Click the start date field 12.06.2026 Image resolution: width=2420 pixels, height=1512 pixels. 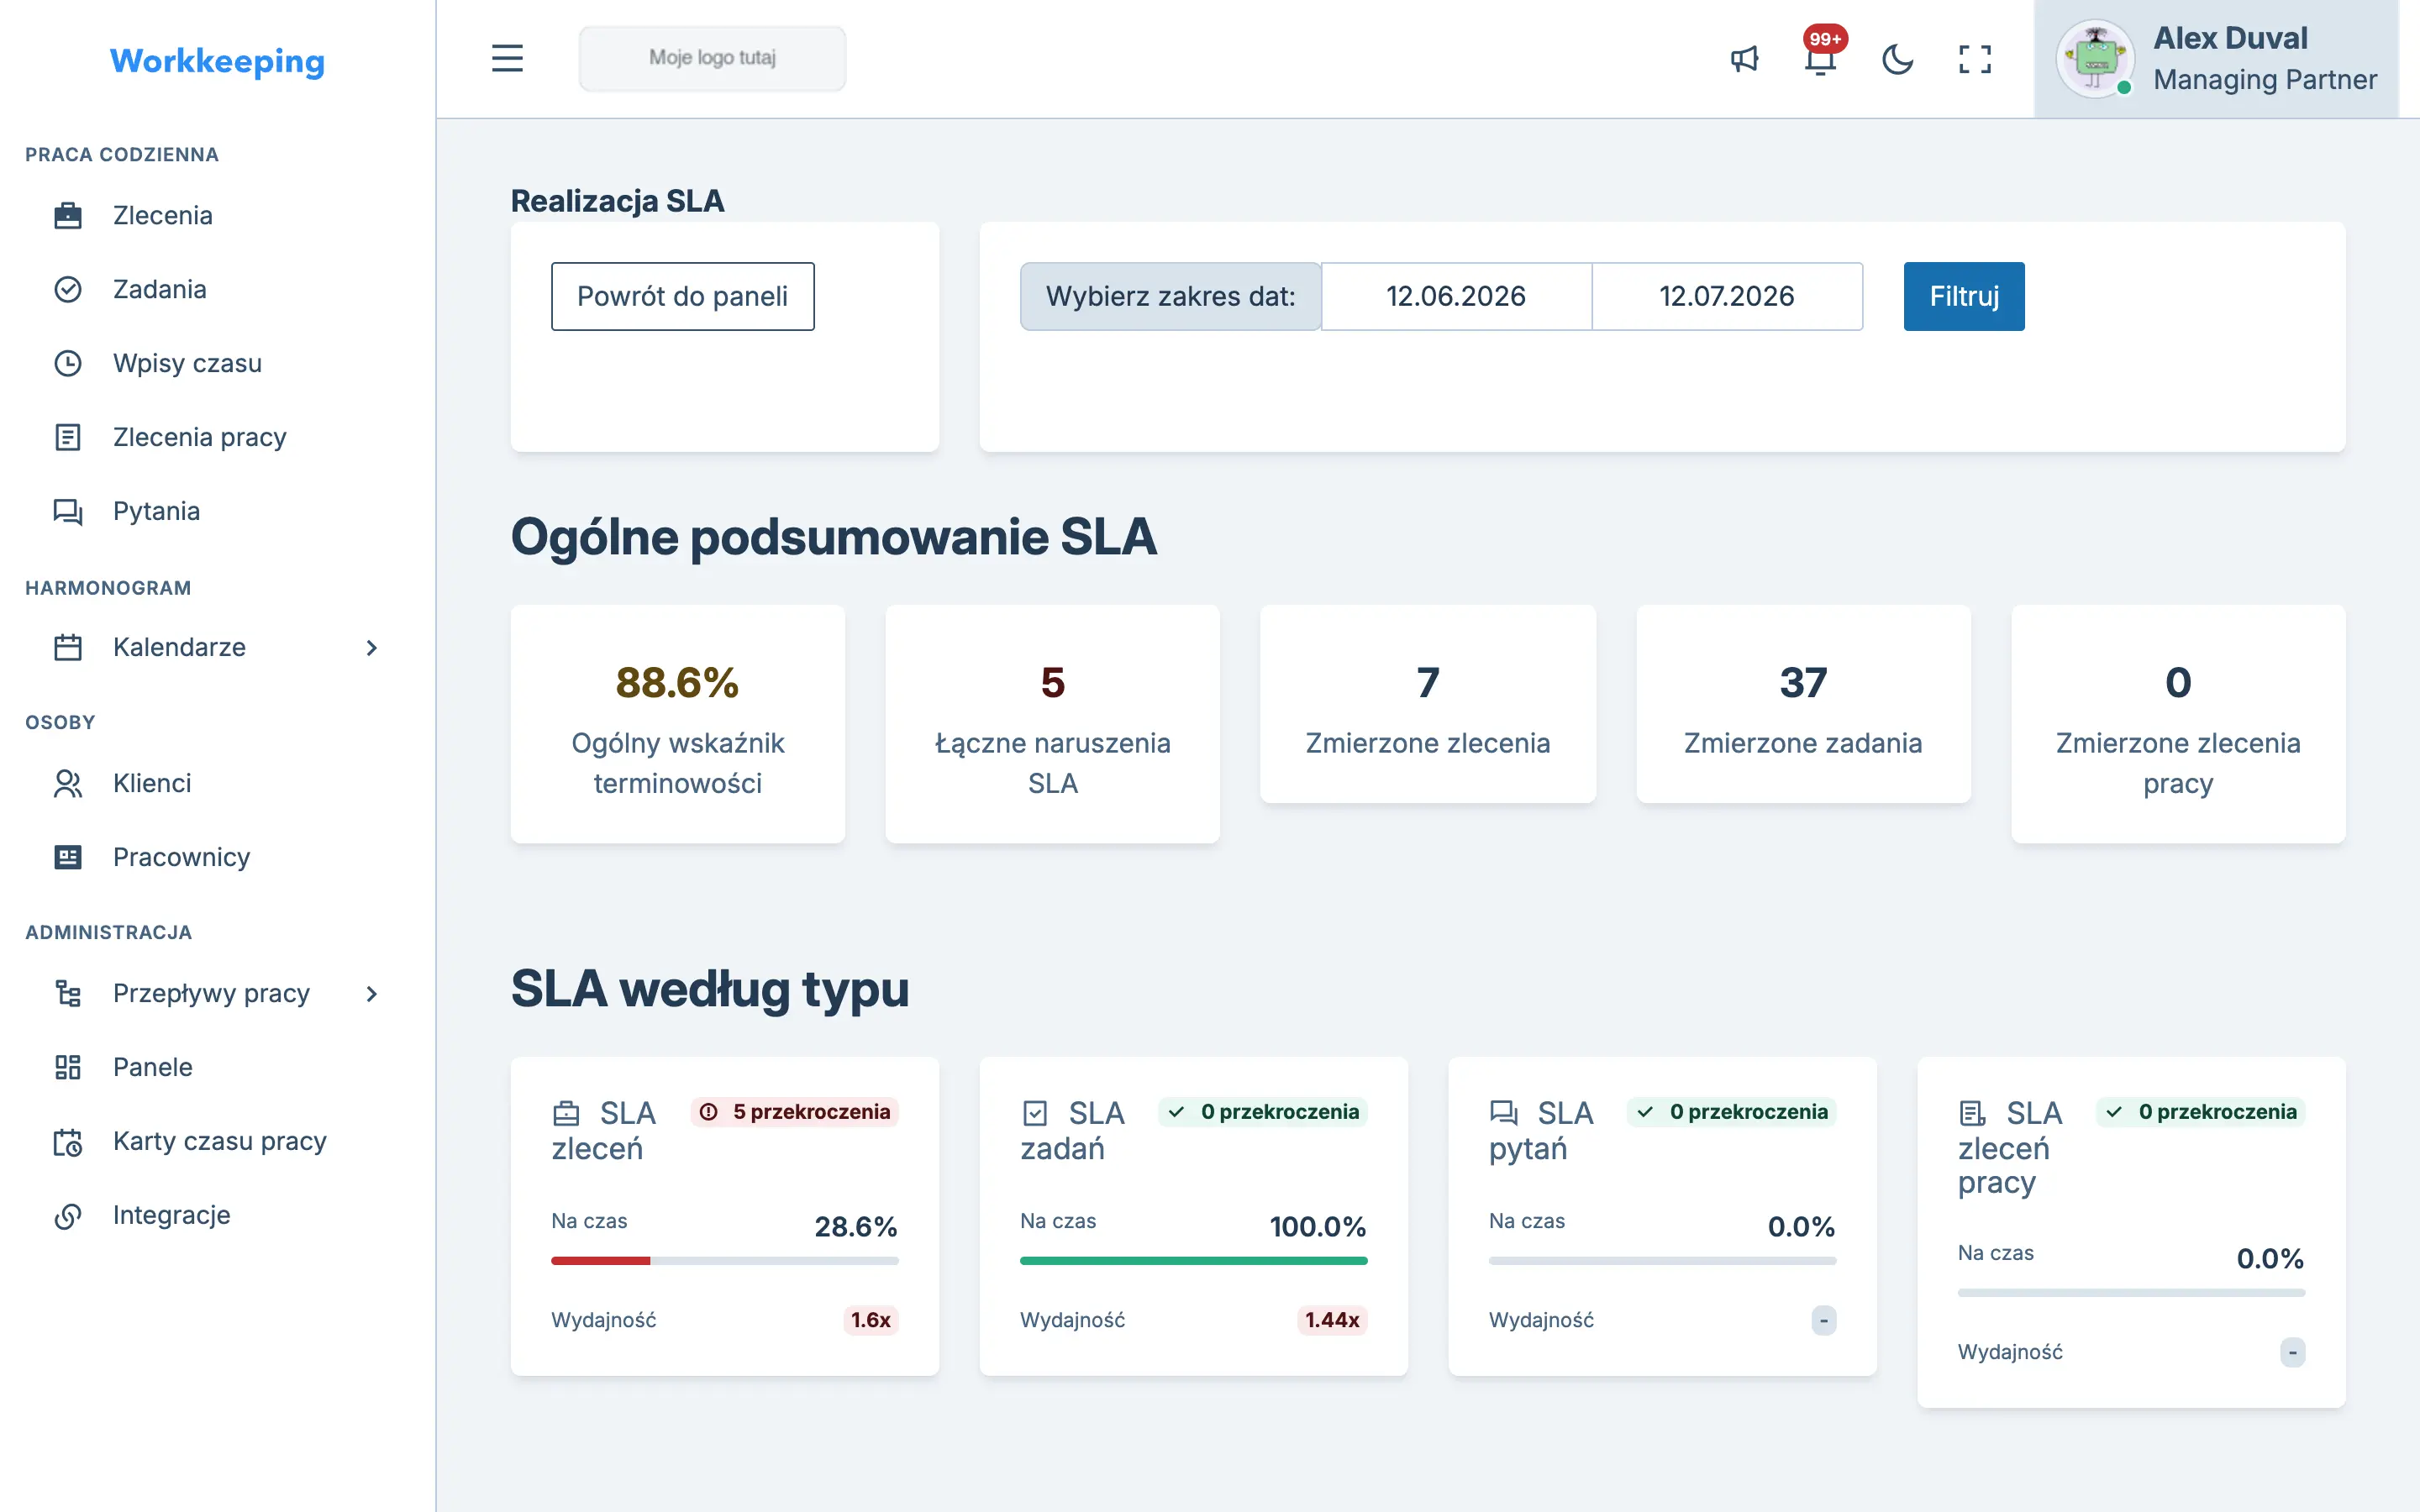pyautogui.click(x=1456, y=296)
